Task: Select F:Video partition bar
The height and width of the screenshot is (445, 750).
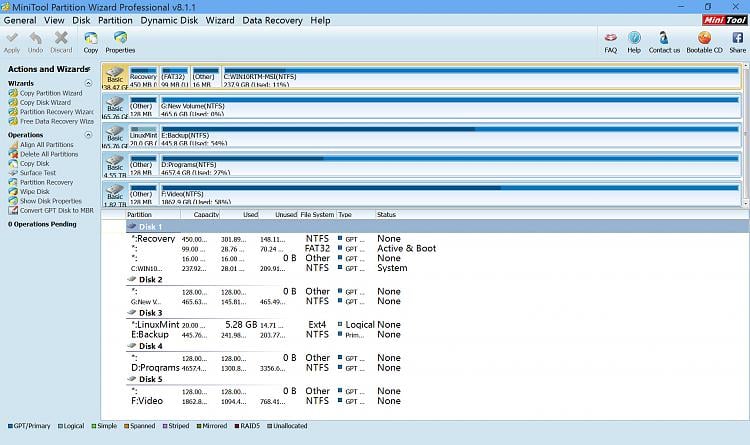Action: [x=450, y=194]
